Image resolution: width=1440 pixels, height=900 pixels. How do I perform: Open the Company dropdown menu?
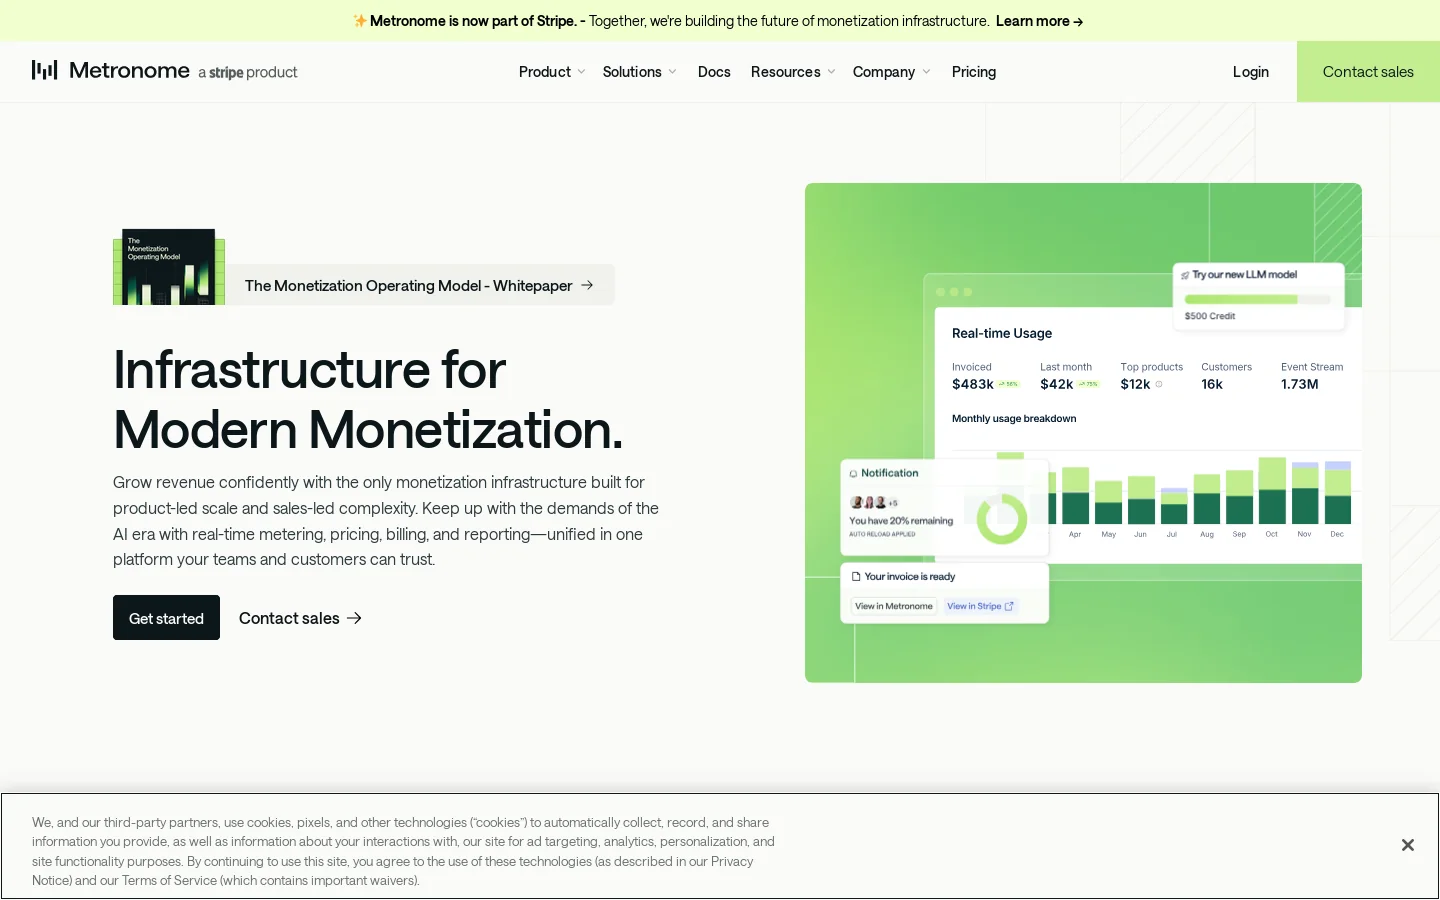click(x=892, y=72)
